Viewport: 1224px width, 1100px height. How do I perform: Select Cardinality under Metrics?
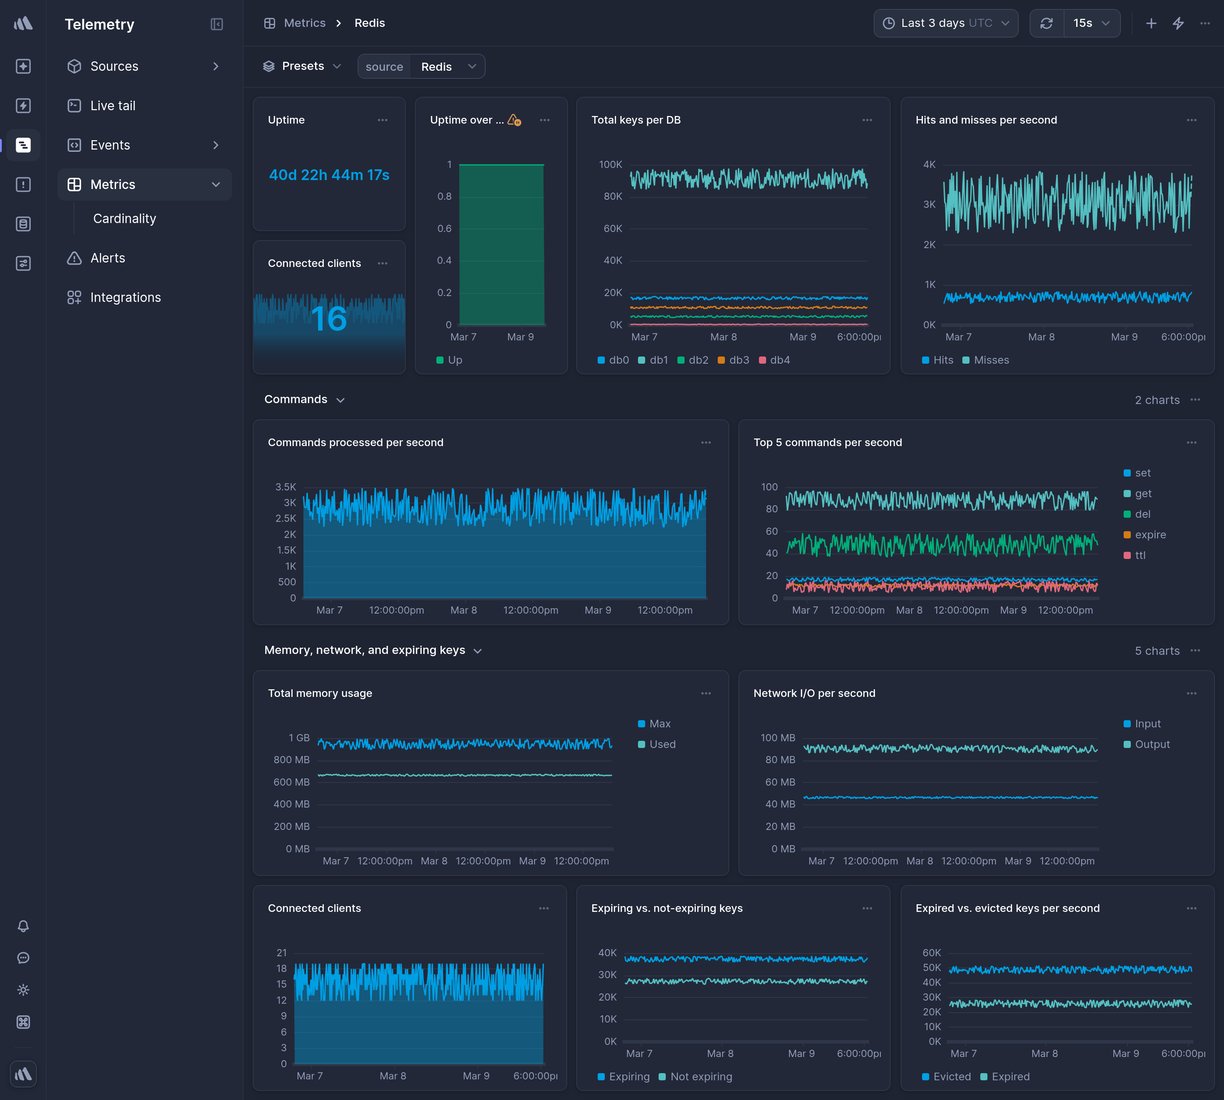[x=124, y=218]
